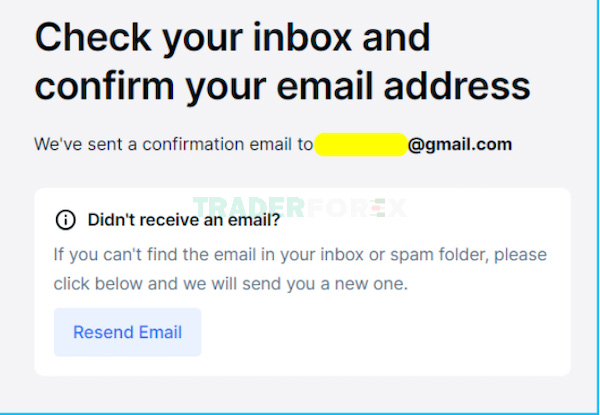
Task: Click the Resend Email button
Action: pyautogui.click(x=127, y=332)
